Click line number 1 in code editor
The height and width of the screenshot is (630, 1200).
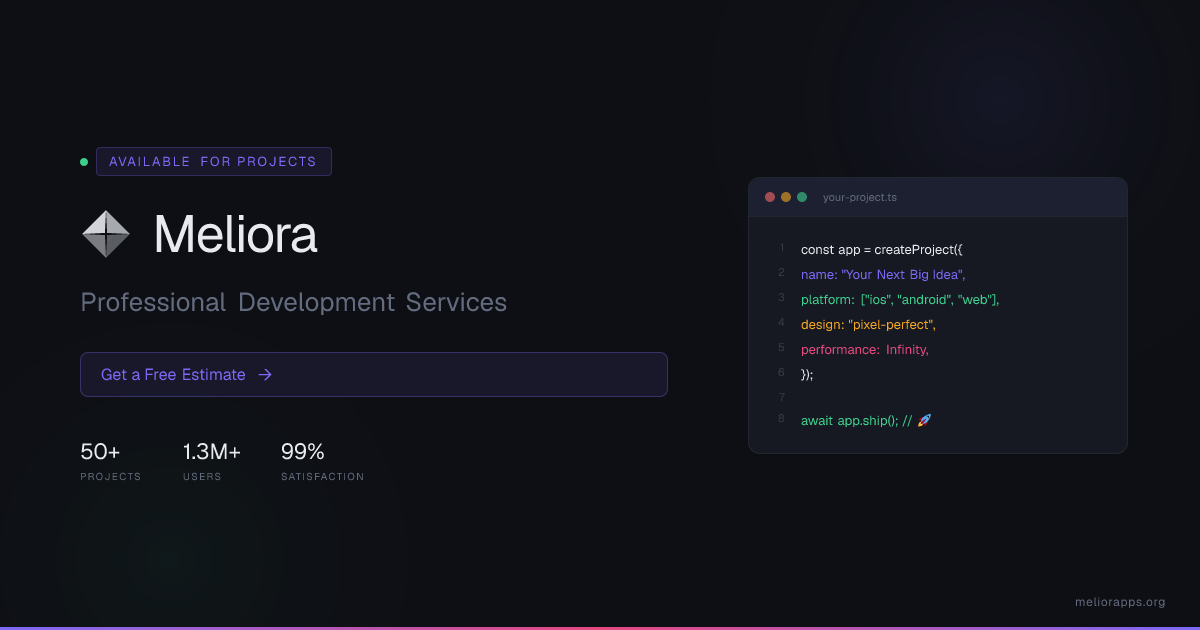pos(781,248)
